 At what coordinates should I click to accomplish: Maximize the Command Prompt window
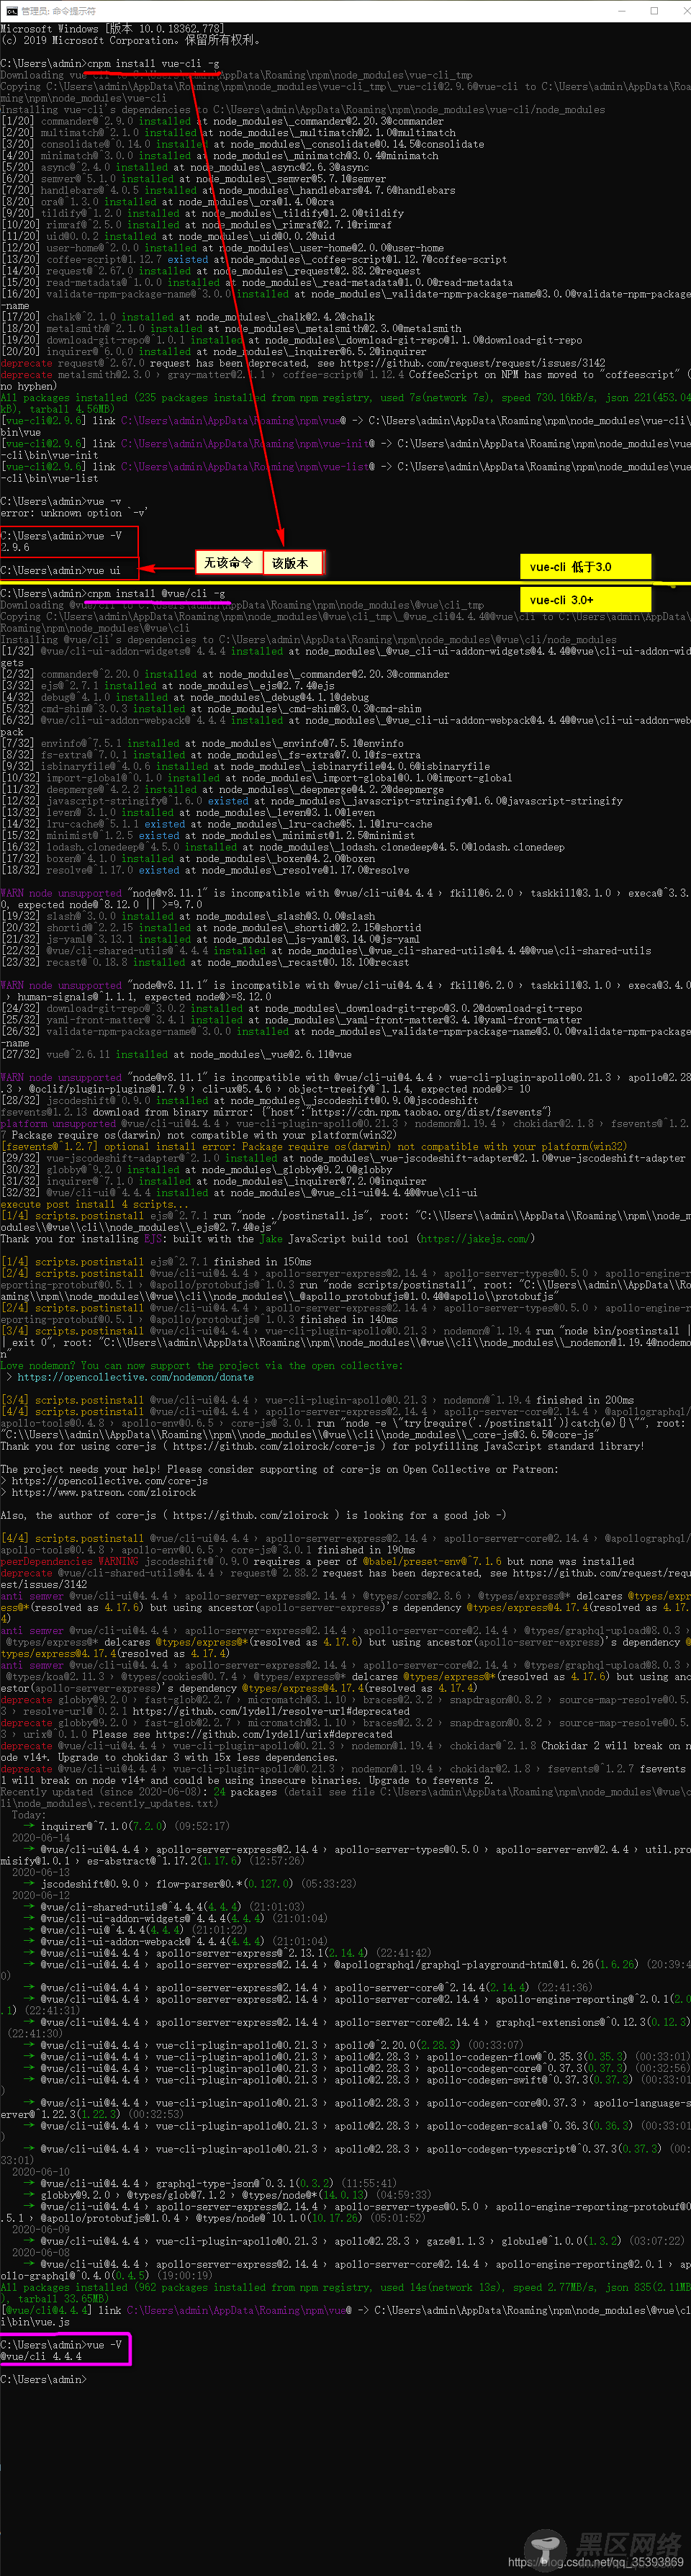click(653, 10)
